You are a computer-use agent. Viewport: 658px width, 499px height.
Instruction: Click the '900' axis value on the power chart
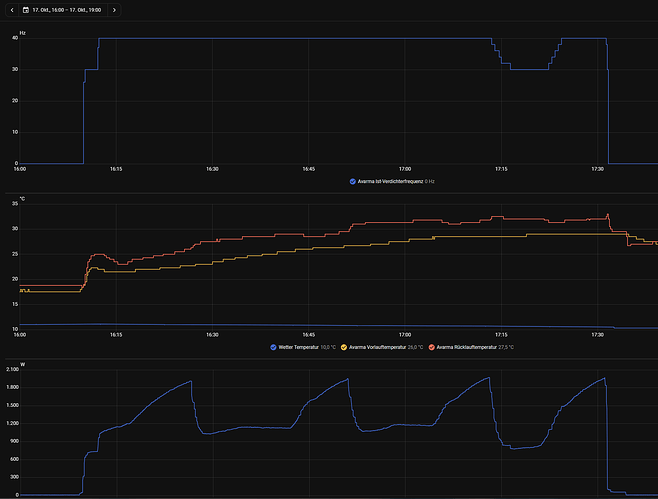(x=15, y=441)
